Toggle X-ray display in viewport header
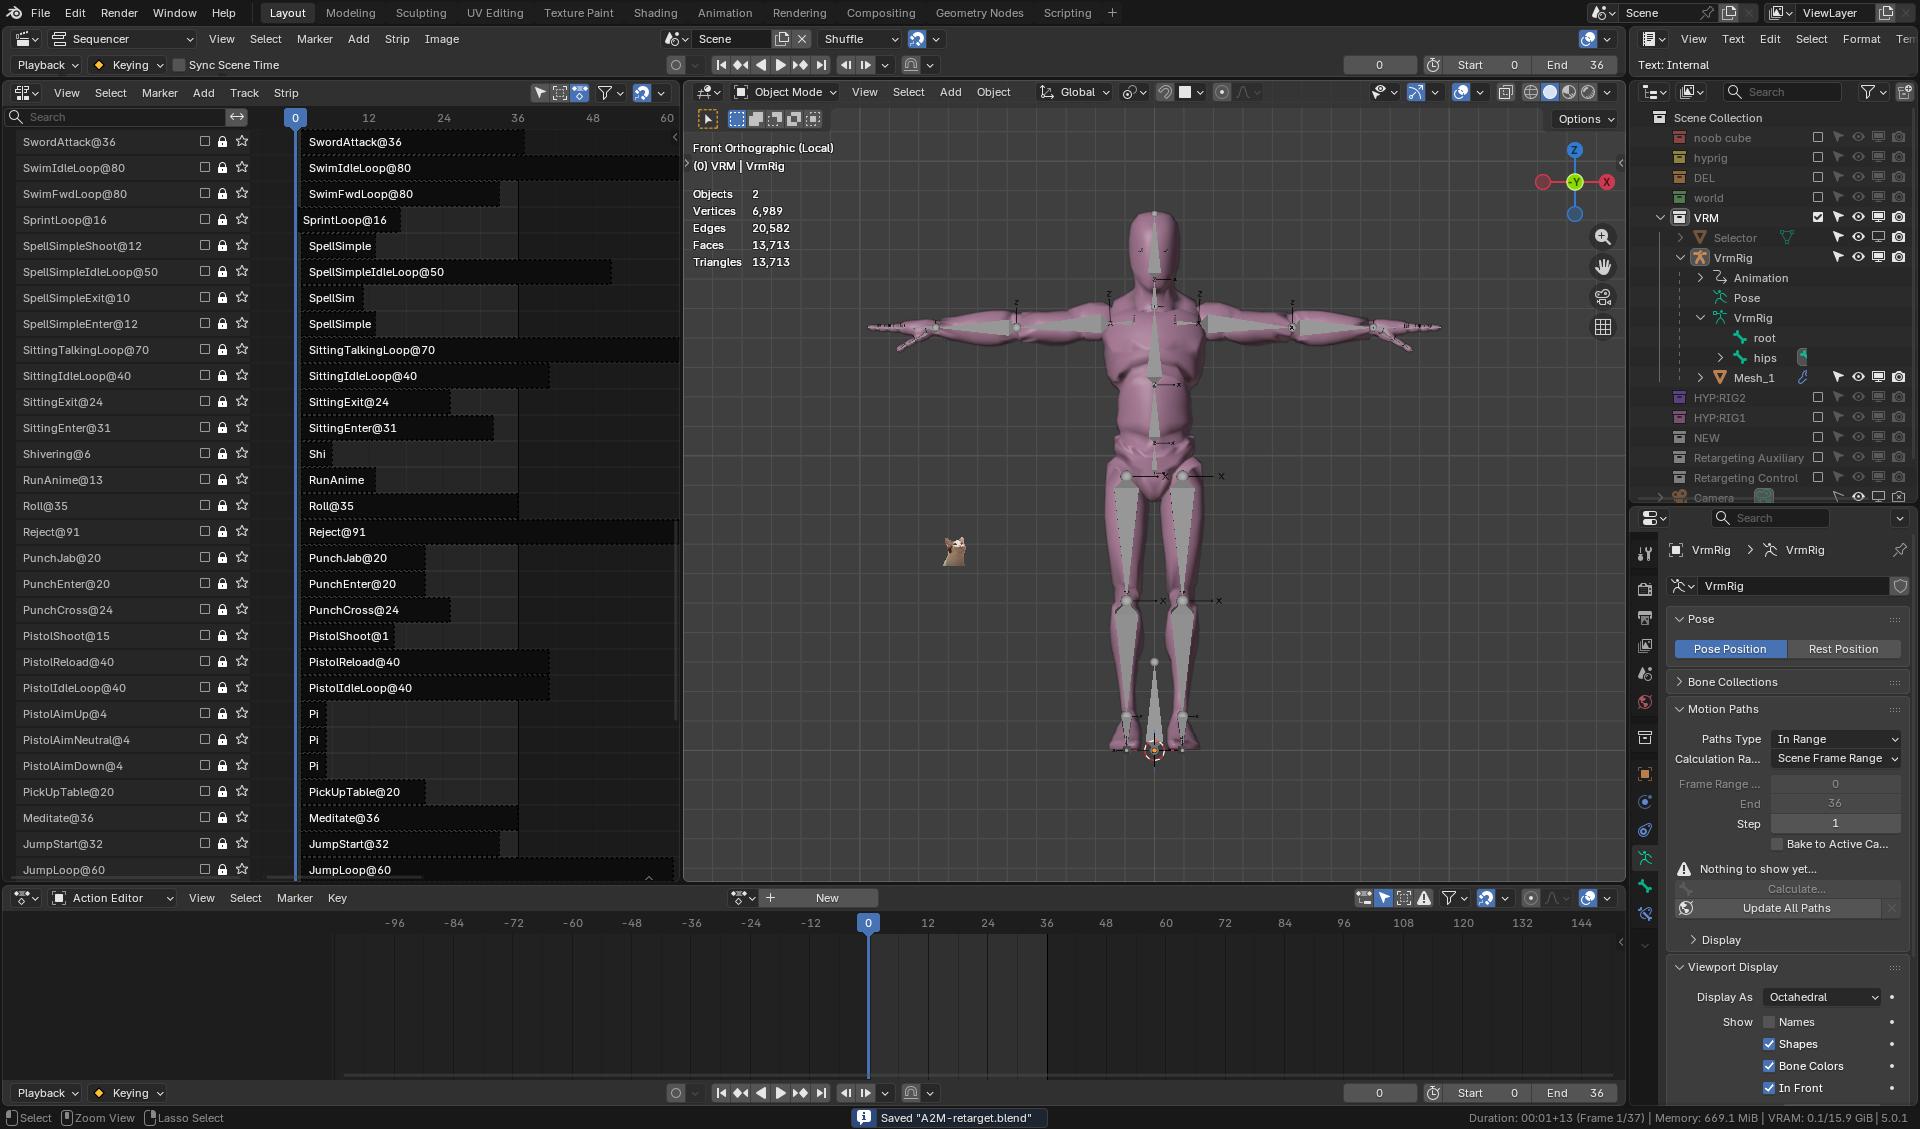 (x=1505, y=92)
